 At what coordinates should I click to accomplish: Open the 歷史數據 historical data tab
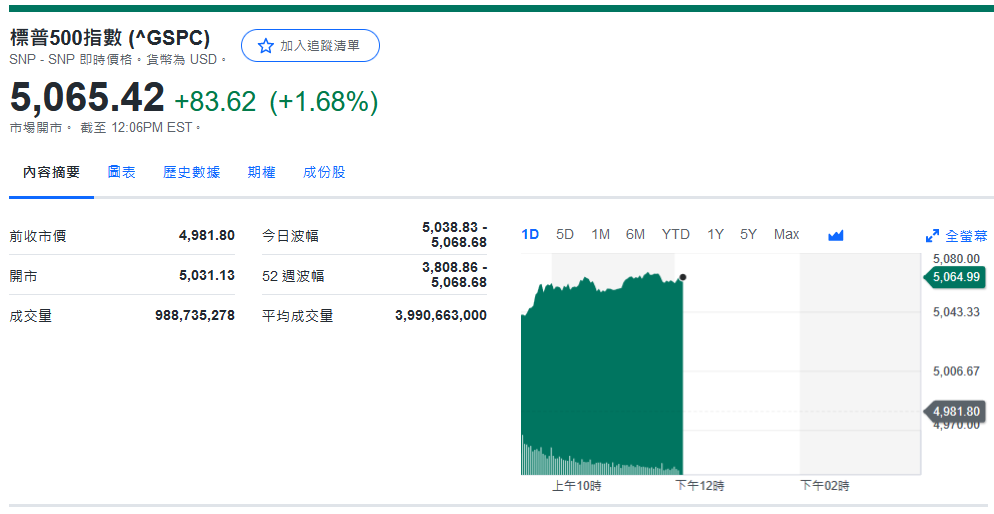pyautogui.click(x=191, y=173)
